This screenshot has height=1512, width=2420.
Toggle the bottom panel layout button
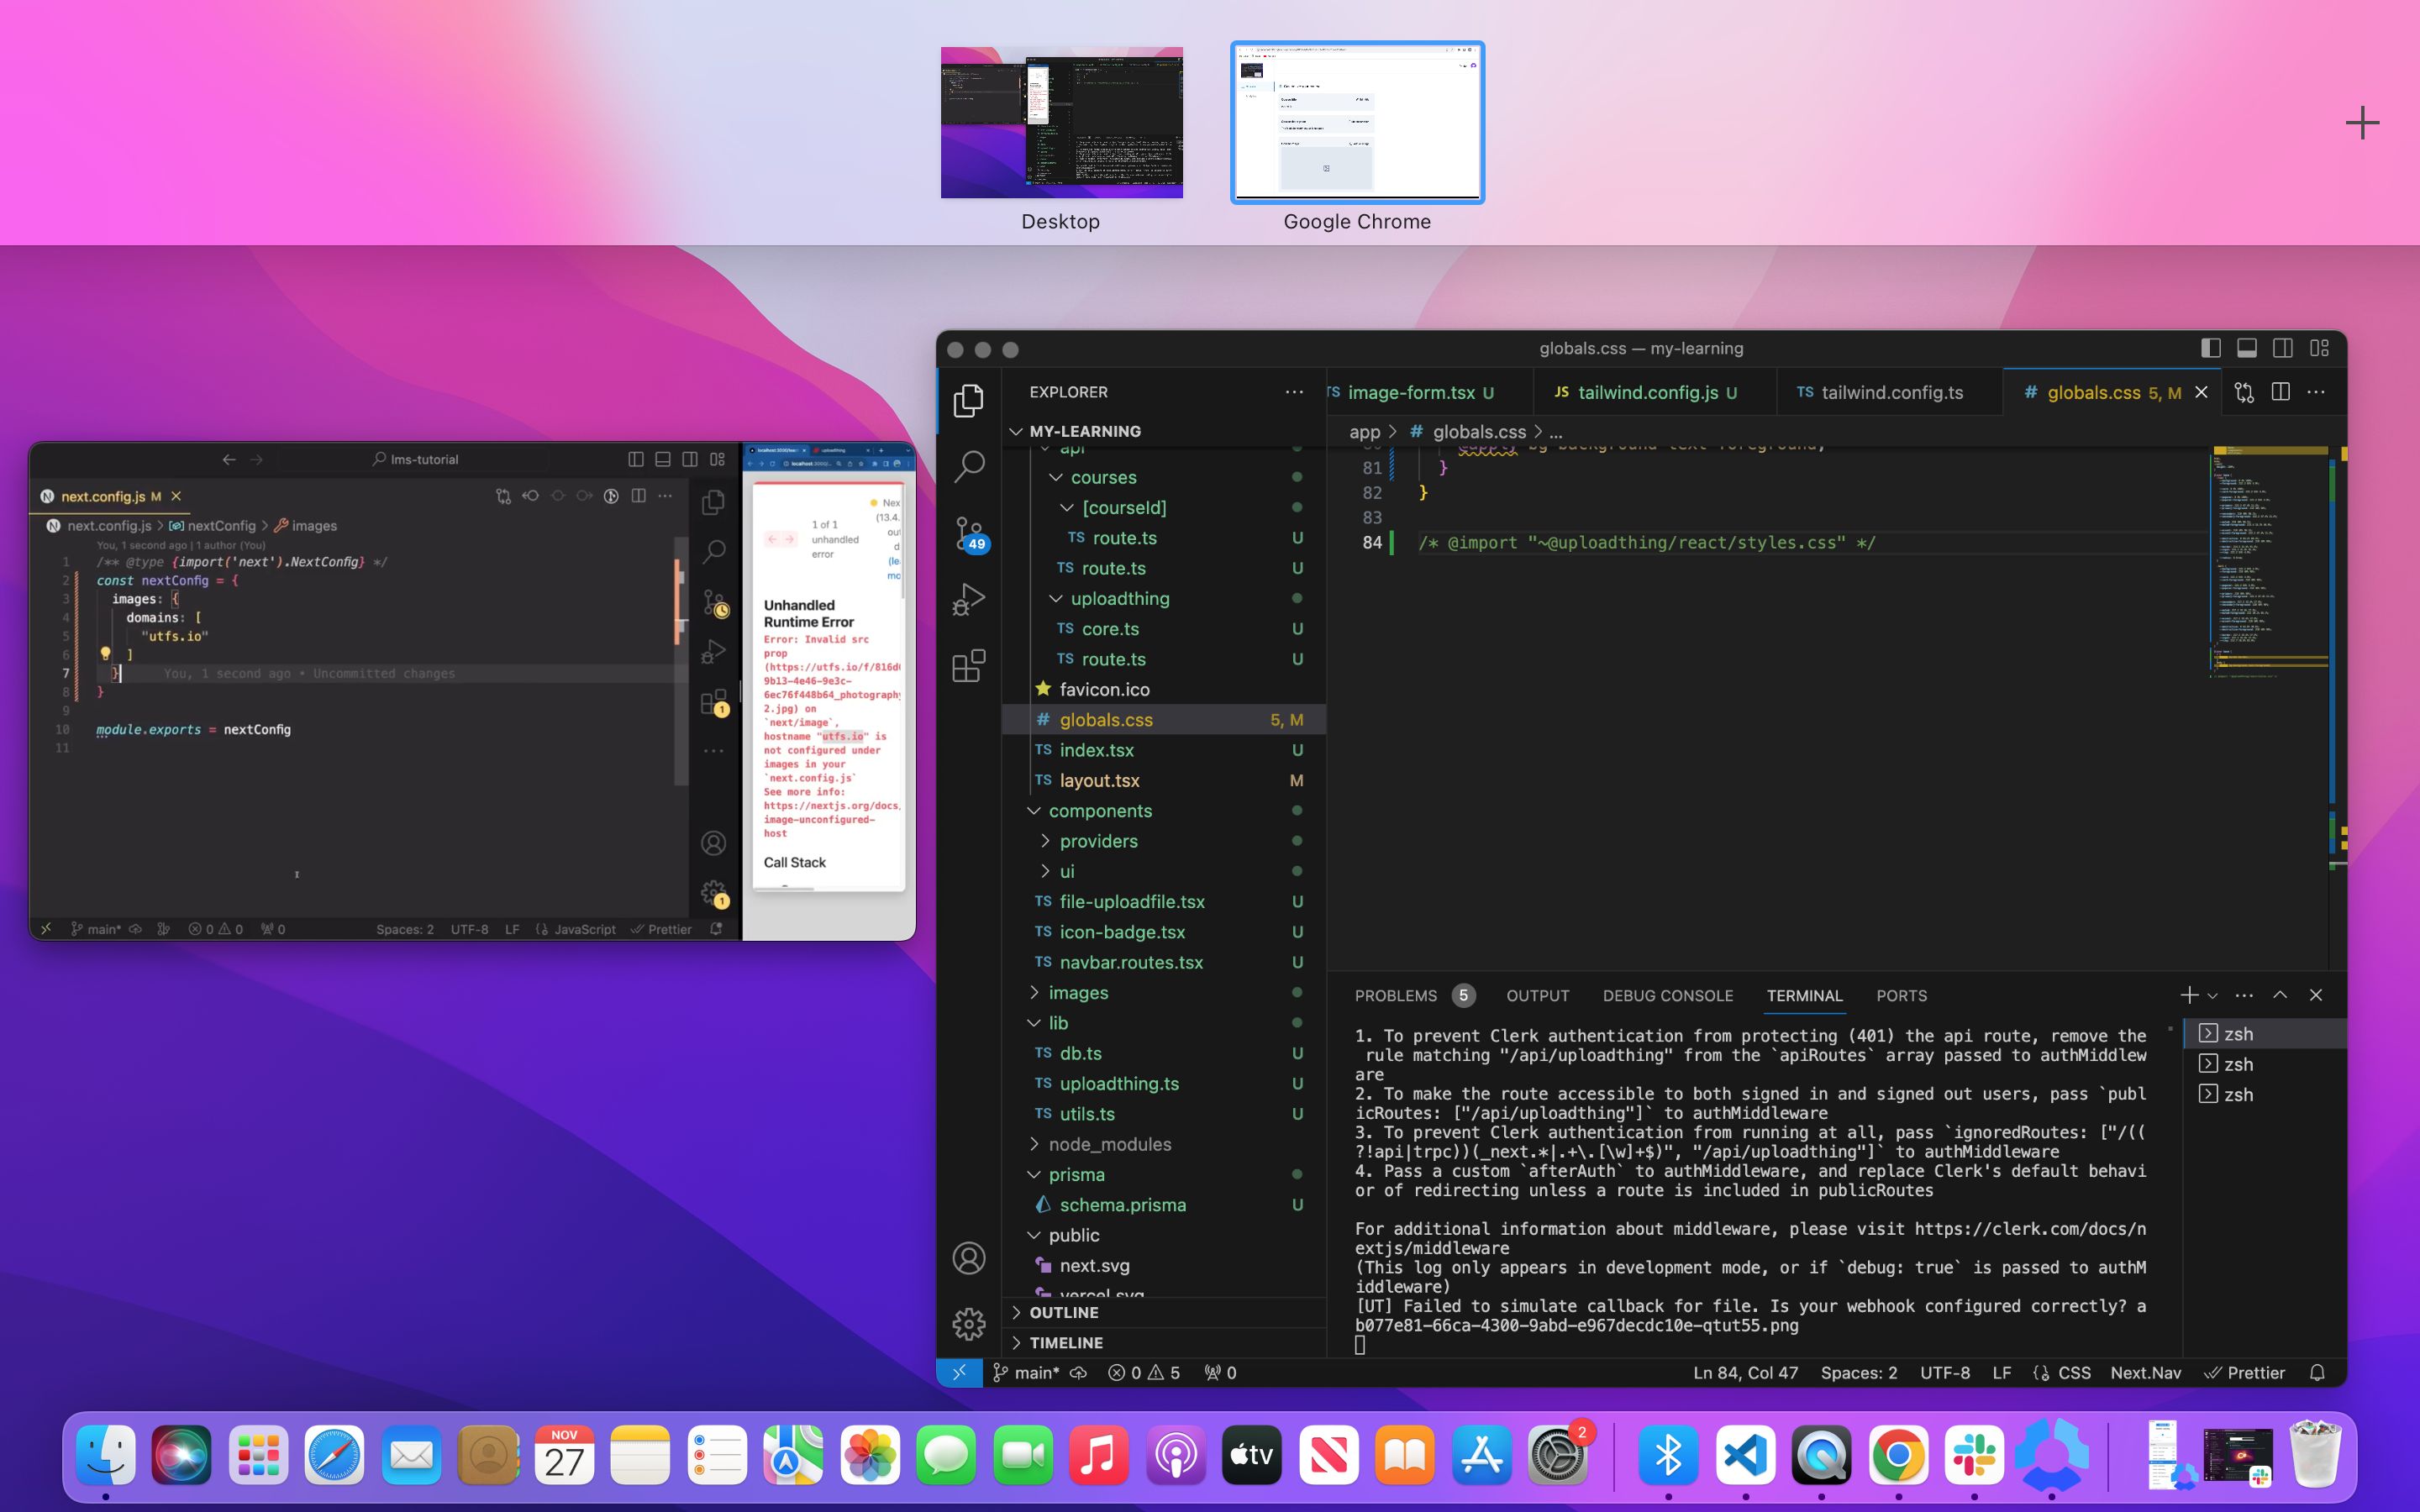tap(2246, 348)
